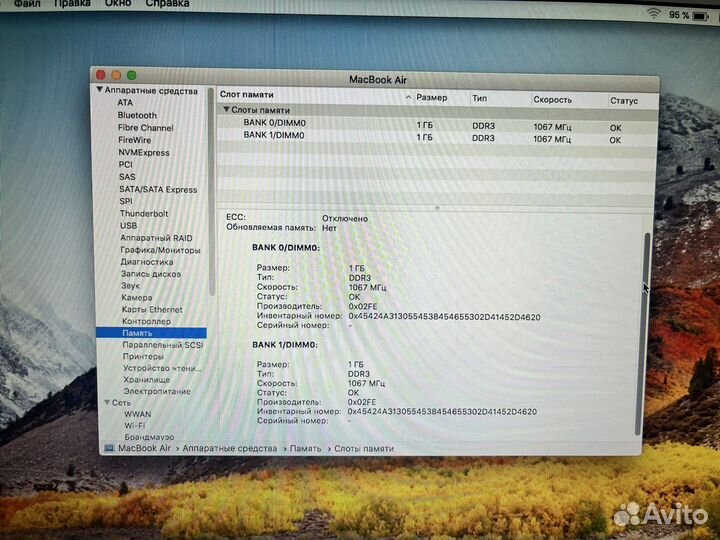Image resolution: width=720 pixels, height=540 pixels.
Task: Click the sort arrow indicator in table header
Action: tap(408, 97)
